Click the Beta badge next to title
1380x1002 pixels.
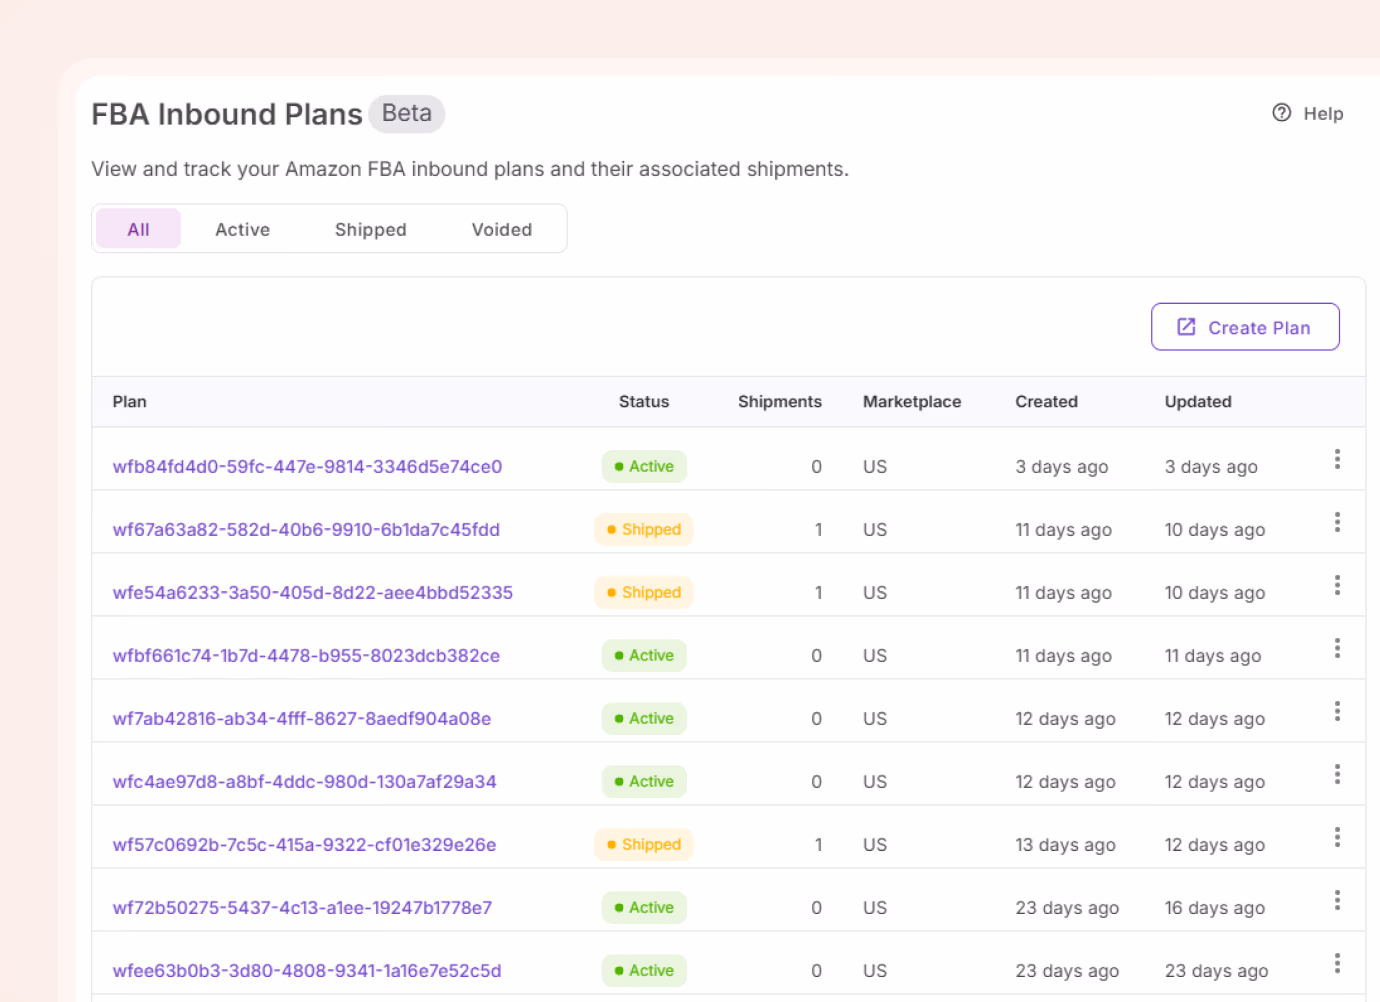click(x=406, y=113)
